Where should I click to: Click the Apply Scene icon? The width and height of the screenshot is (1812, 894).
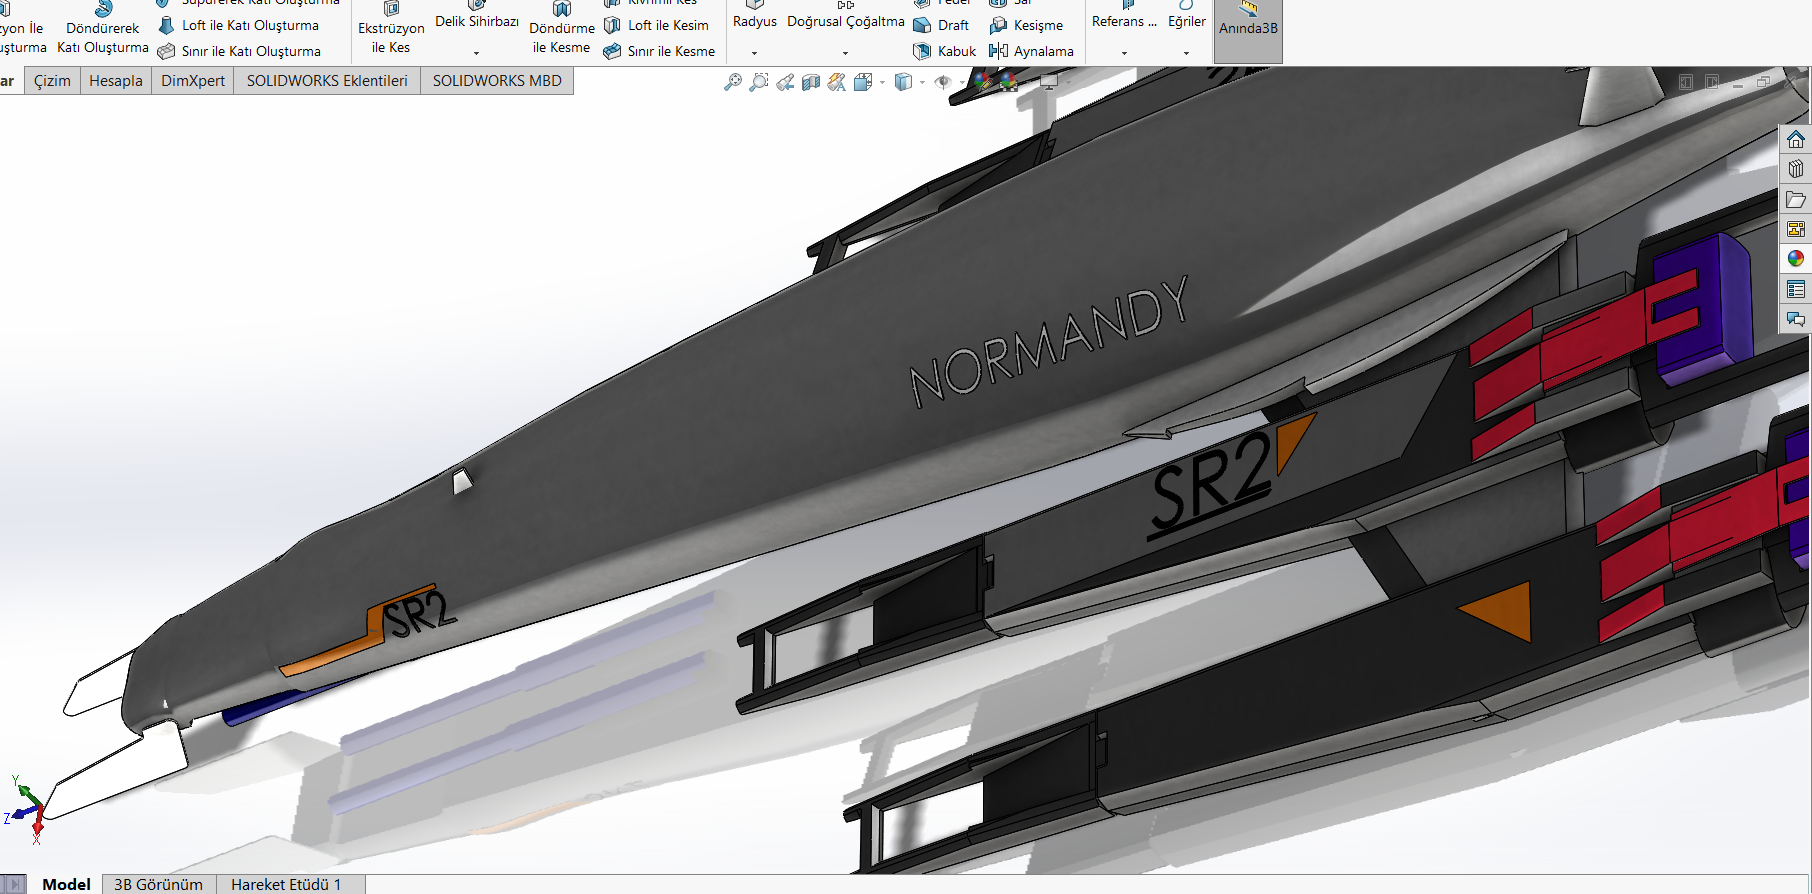point(1008,82)
